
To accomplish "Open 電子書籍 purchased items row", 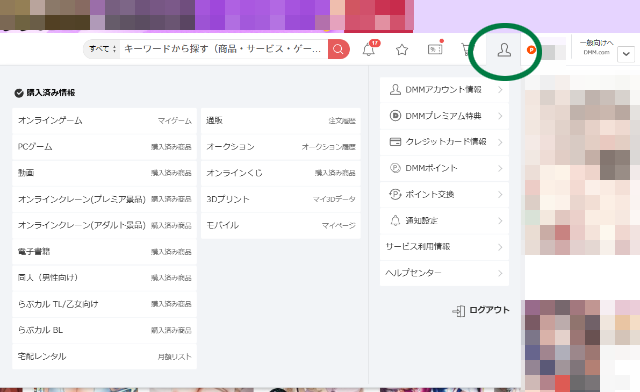I will [104, 252].
